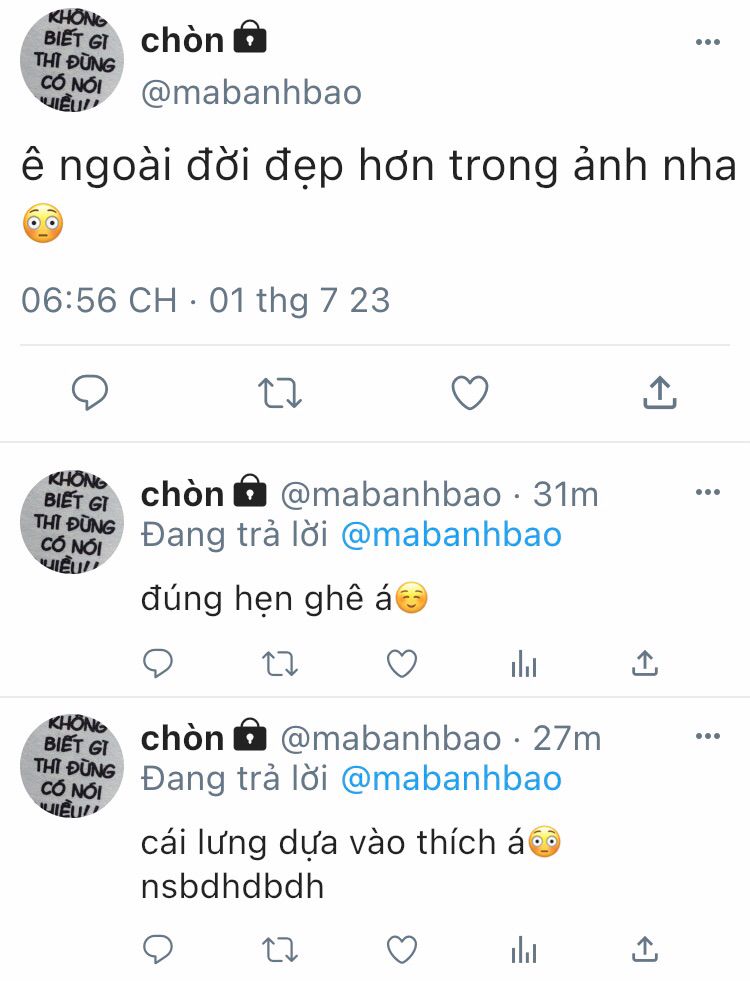Open chòn's profile picture on main tweet
The height and width of the screenshot is (981, 750).
coord(72,60)
